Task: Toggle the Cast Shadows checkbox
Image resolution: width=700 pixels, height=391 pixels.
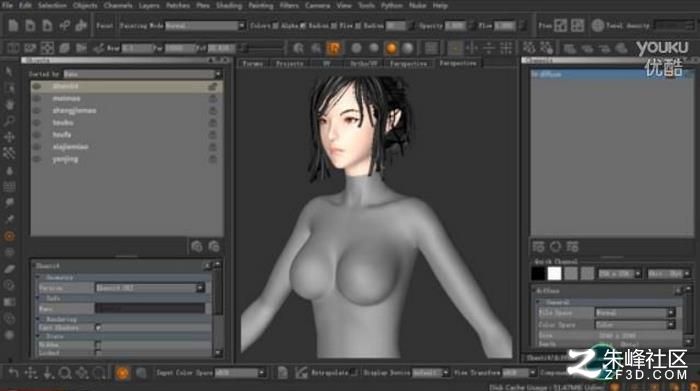Action: point(98,328)
